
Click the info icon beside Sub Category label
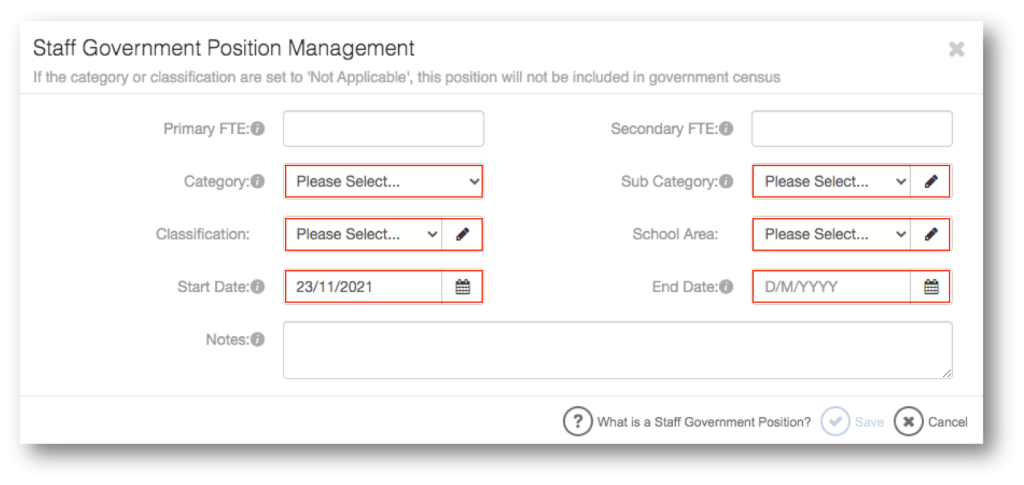pyautogui.click(x=726, y=181)
